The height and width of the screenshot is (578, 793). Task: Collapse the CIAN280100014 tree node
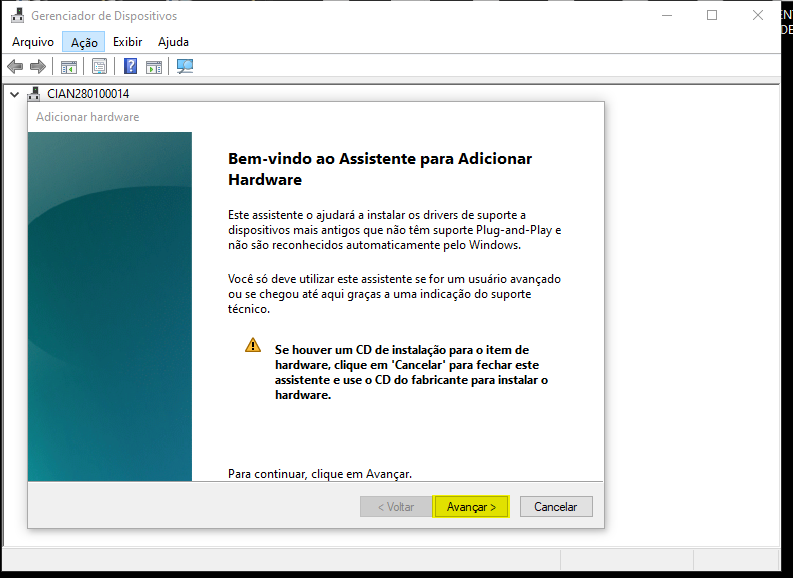[15, 94]
